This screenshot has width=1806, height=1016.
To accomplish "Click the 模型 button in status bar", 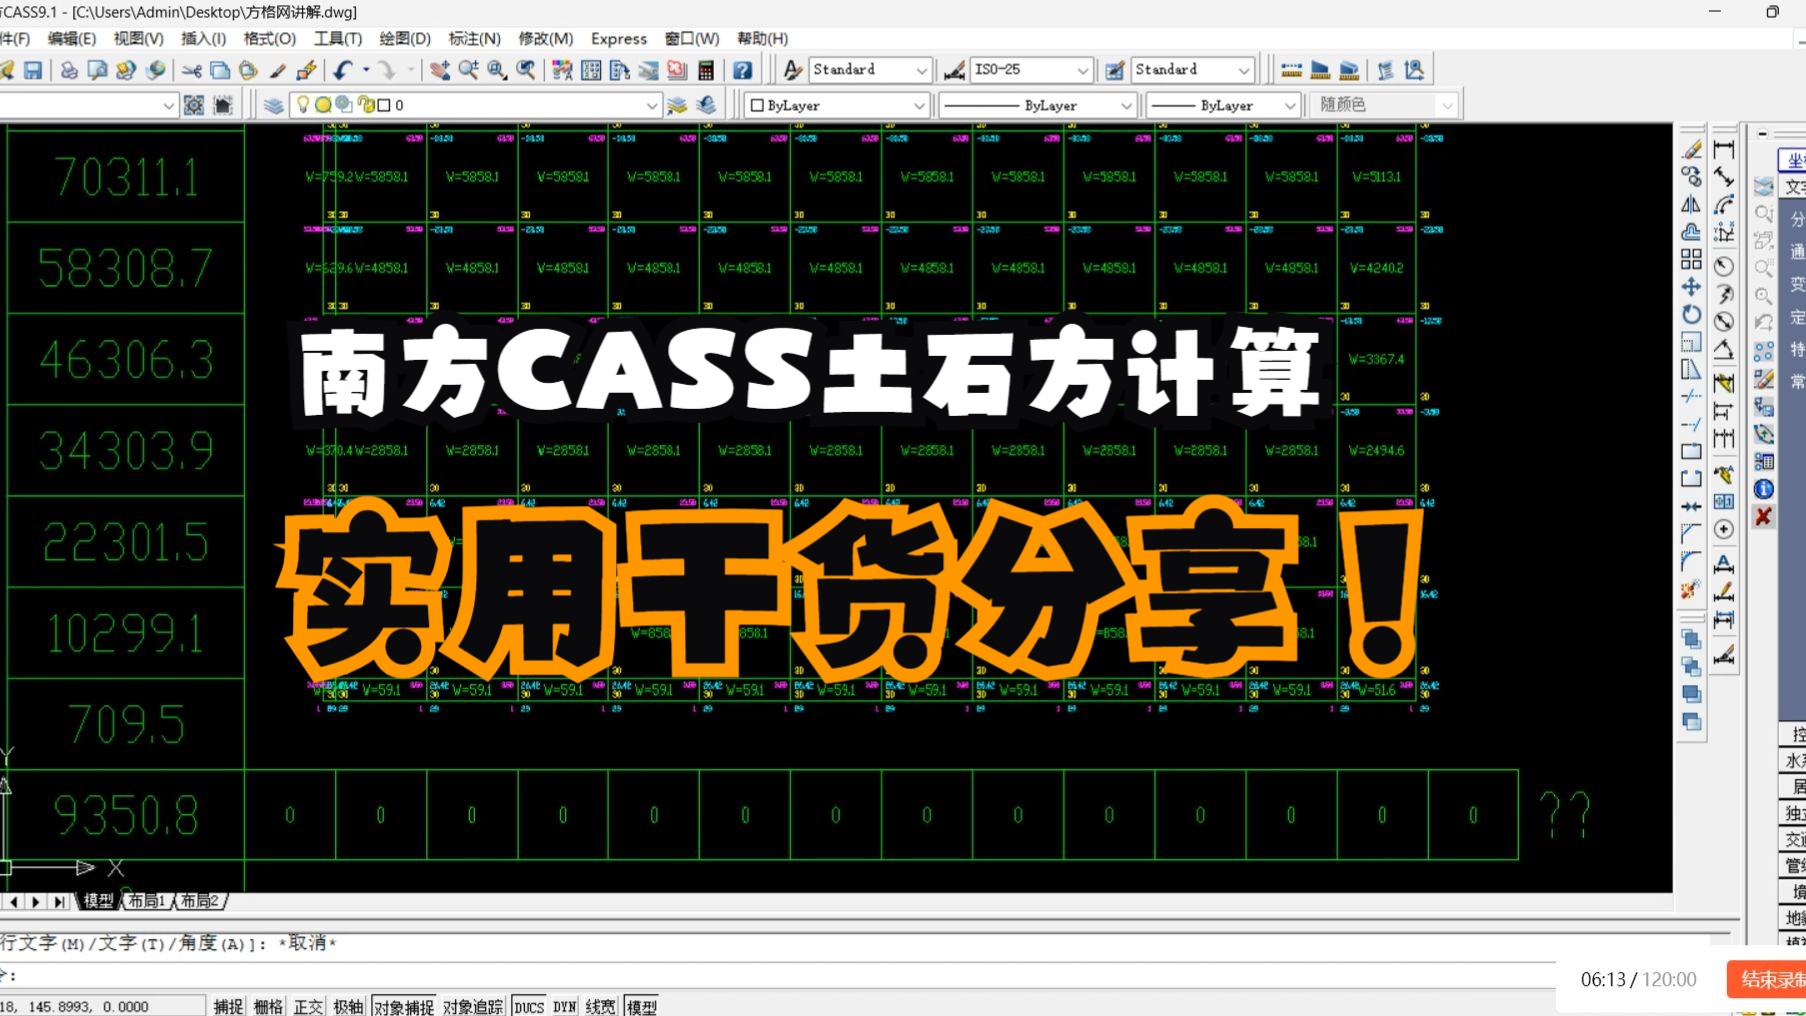I will [642, 1006].
